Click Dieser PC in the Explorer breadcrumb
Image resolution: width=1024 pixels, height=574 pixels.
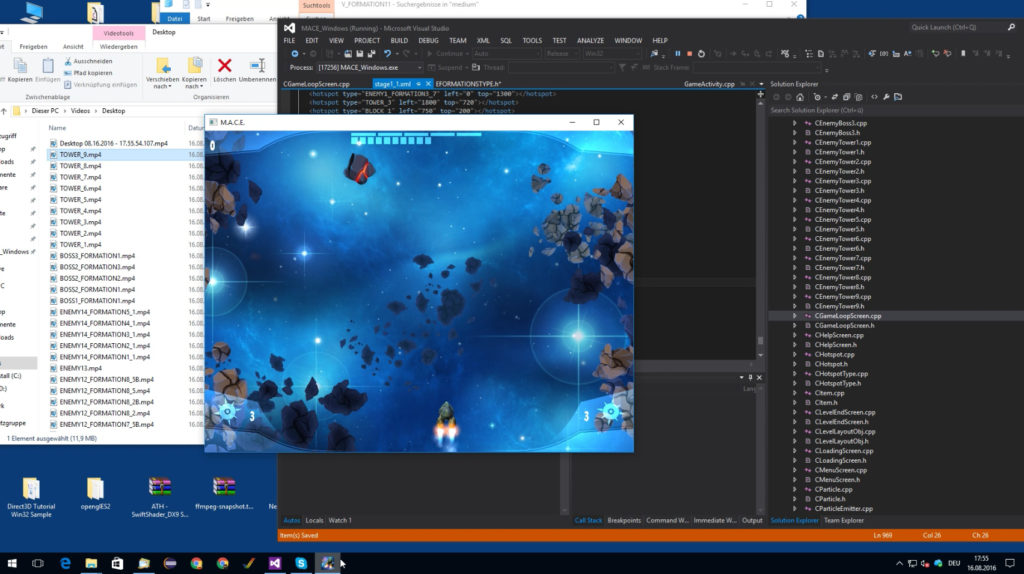[45, 111]
